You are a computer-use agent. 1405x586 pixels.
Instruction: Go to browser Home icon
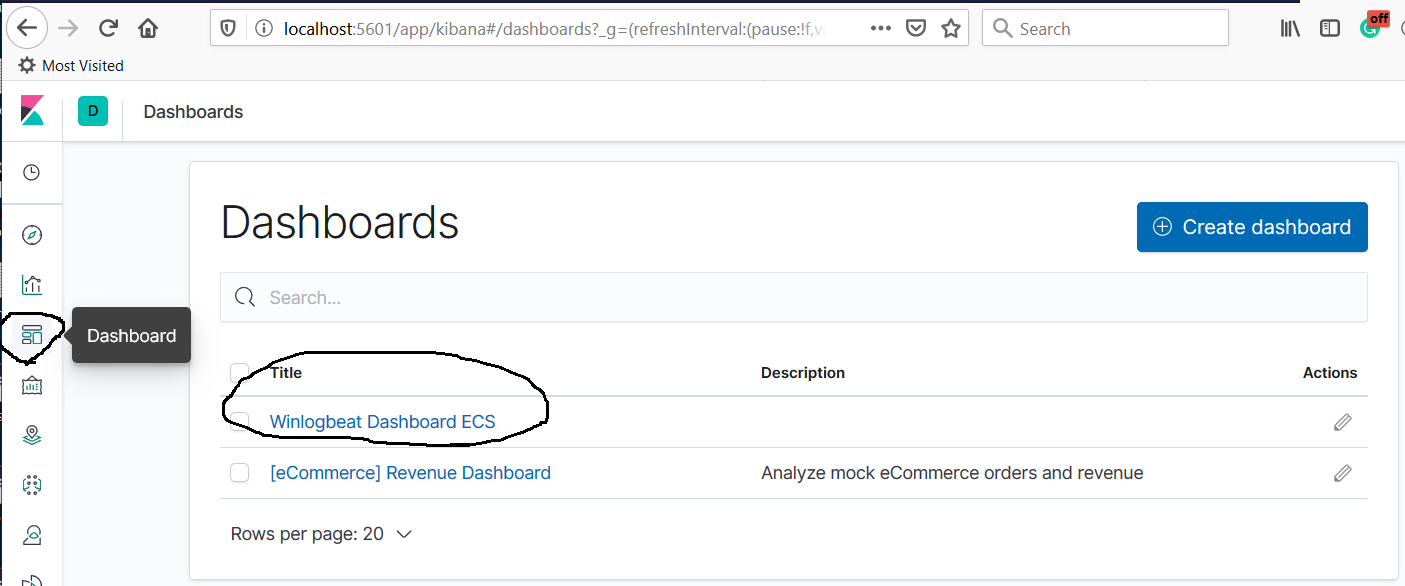click(148, 28)
